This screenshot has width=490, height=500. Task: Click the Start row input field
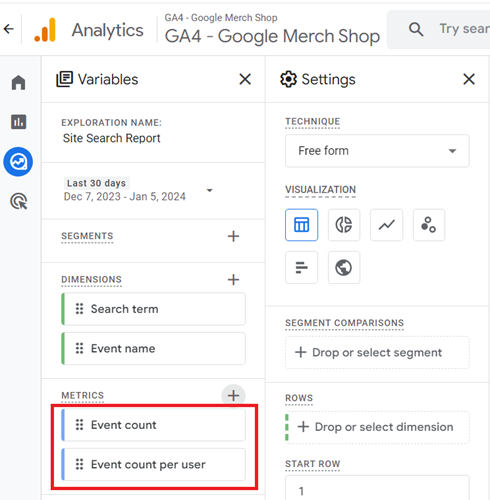(377, 488)
